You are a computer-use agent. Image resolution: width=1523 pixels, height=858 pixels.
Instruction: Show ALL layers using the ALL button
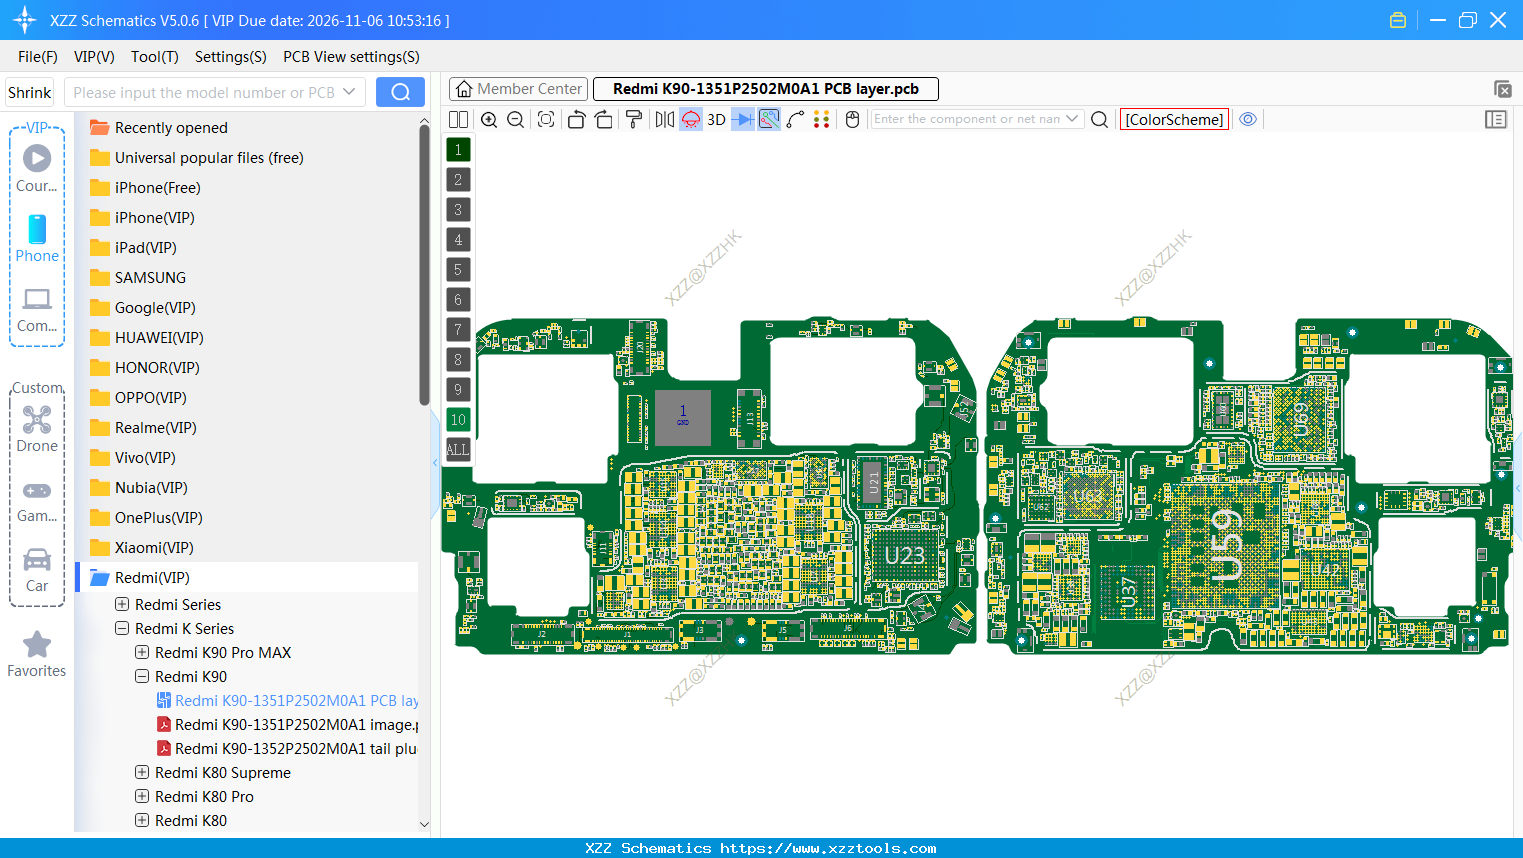tap(457, 449)
